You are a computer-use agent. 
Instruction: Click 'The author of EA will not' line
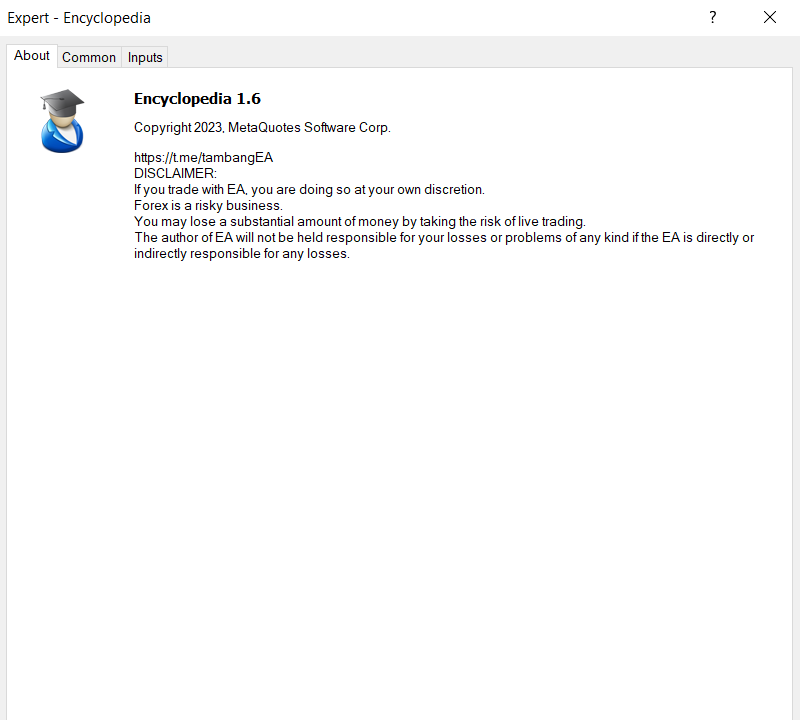444,238
